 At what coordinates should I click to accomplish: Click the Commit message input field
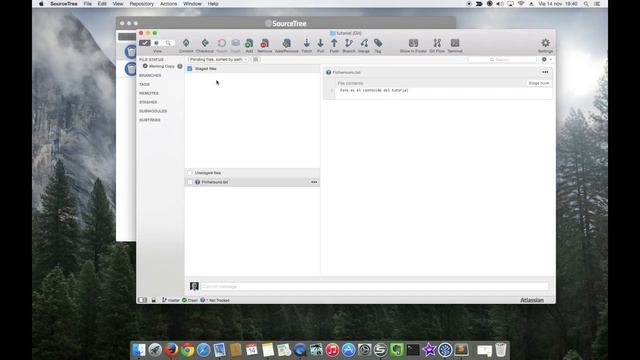[374, 287]
